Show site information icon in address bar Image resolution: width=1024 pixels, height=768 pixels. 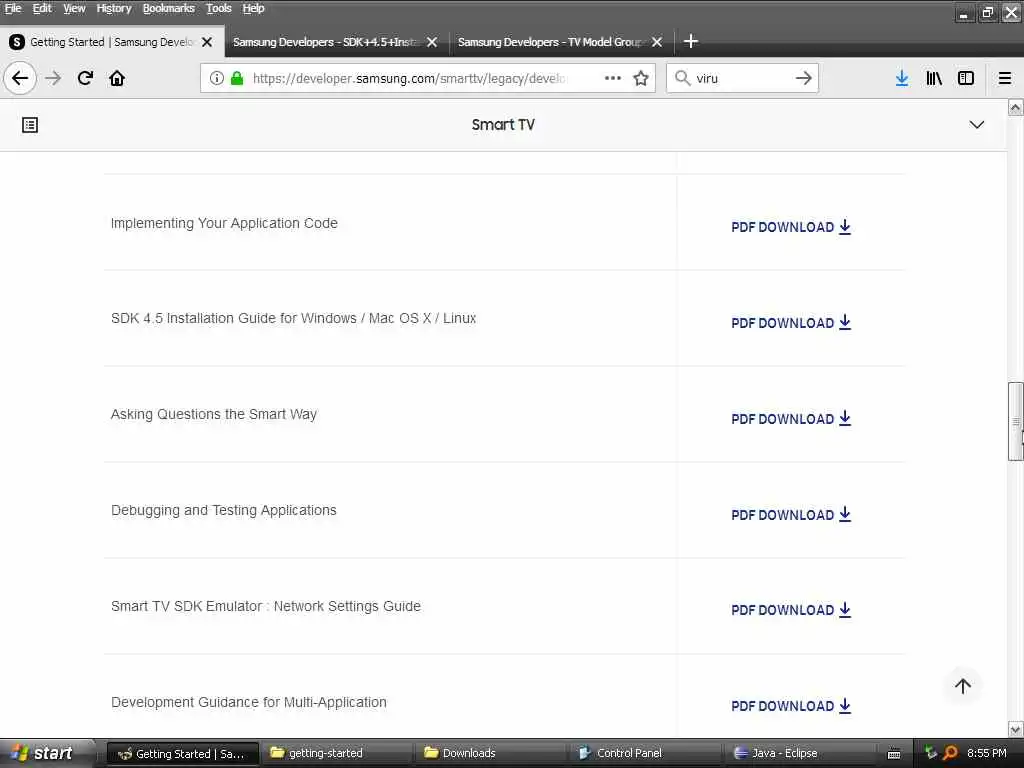[x=217, y=78]
